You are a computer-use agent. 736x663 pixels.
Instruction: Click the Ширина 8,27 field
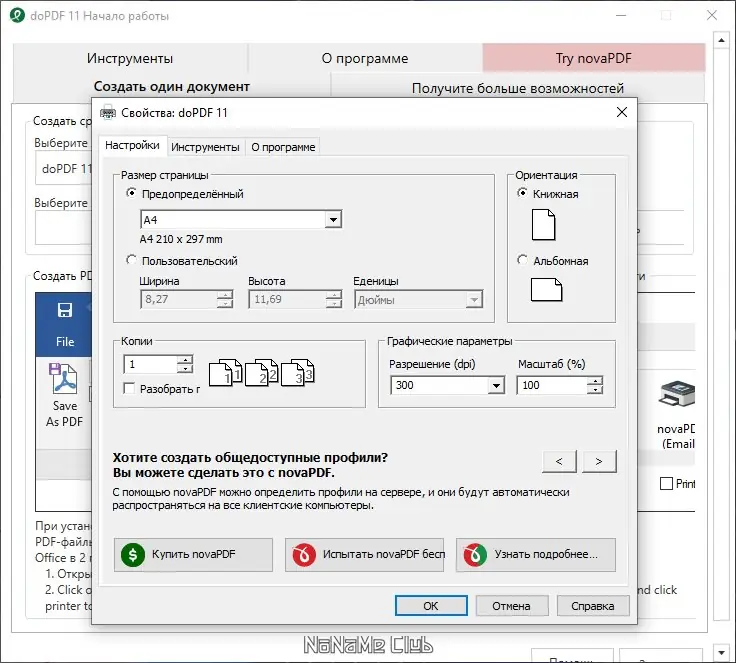click(178, 299)
